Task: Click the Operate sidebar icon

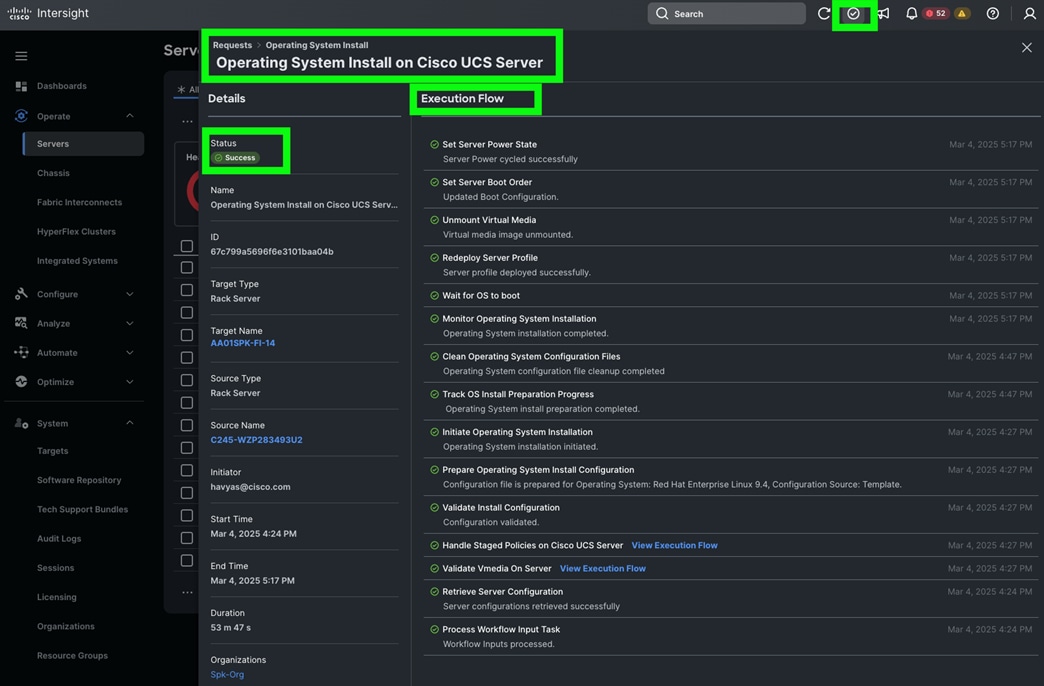Action: click(21, 116)
